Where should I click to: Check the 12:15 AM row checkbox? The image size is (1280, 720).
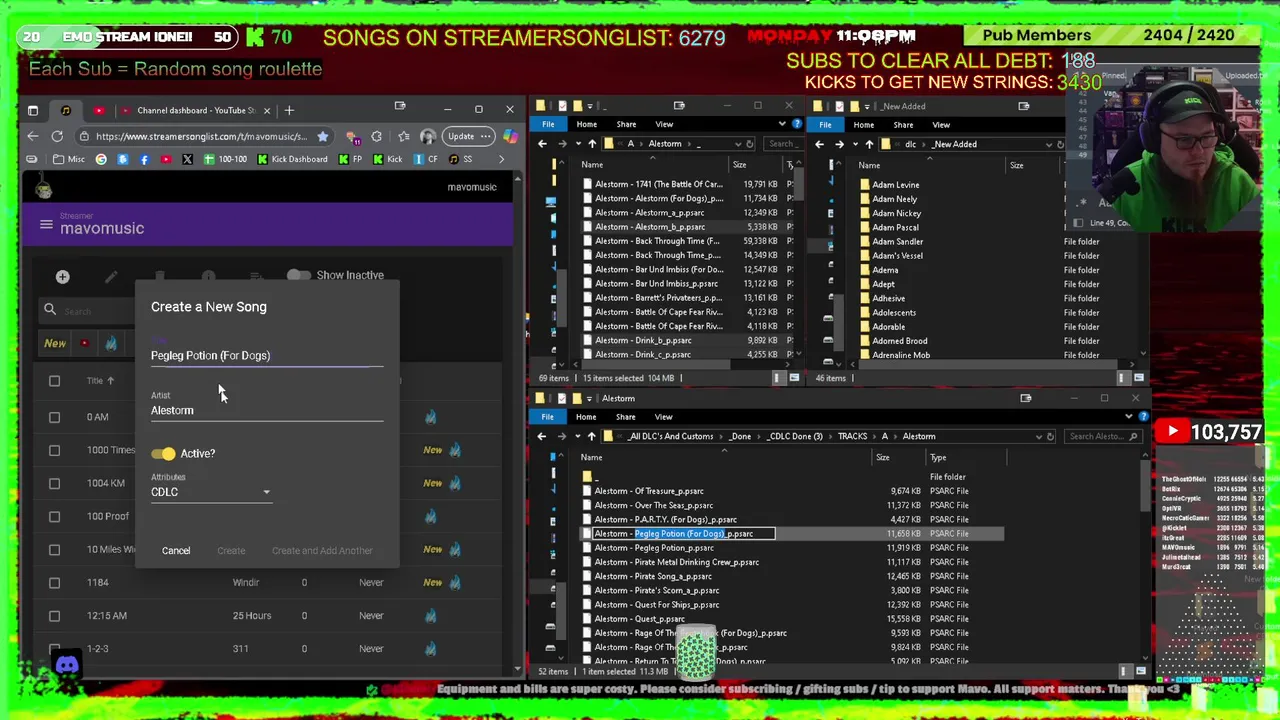click(54, 615)
